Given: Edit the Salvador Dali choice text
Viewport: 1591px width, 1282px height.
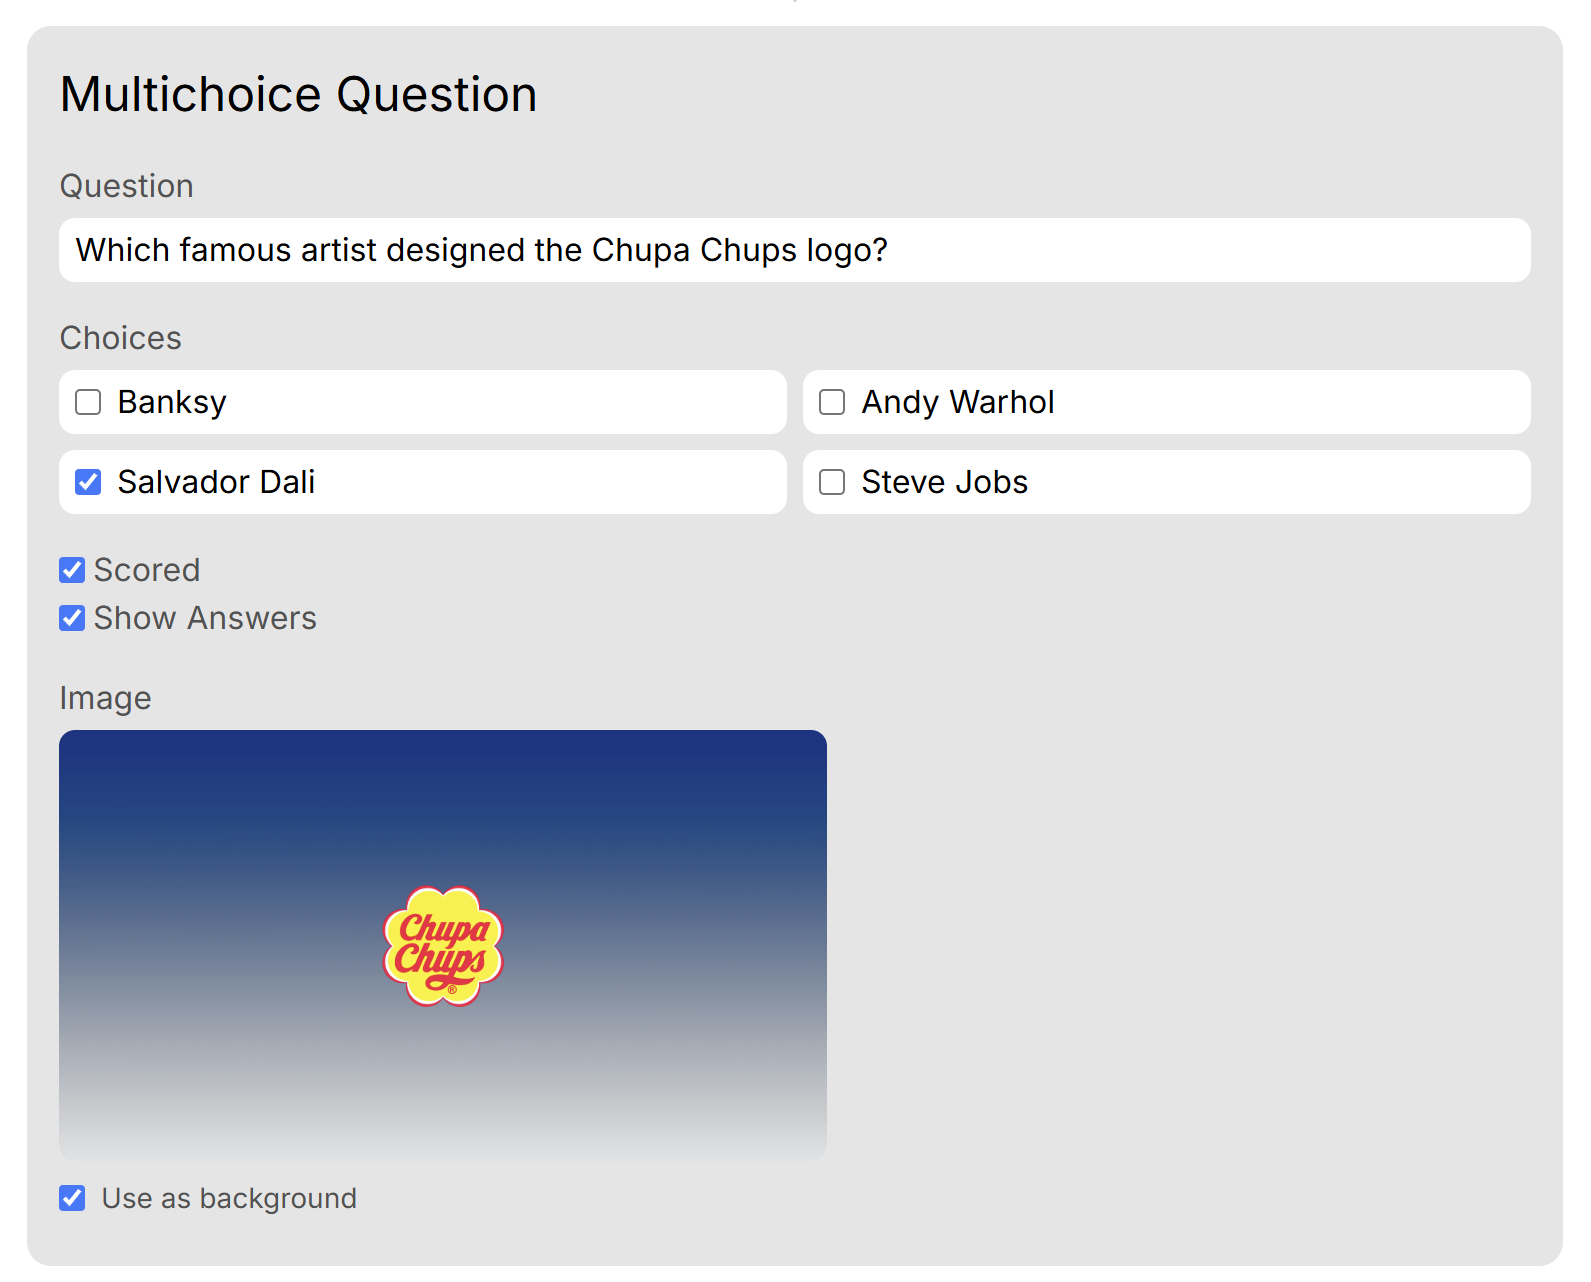Looking at the screenshot, I should pyautogui.click(x=216, y=482).
